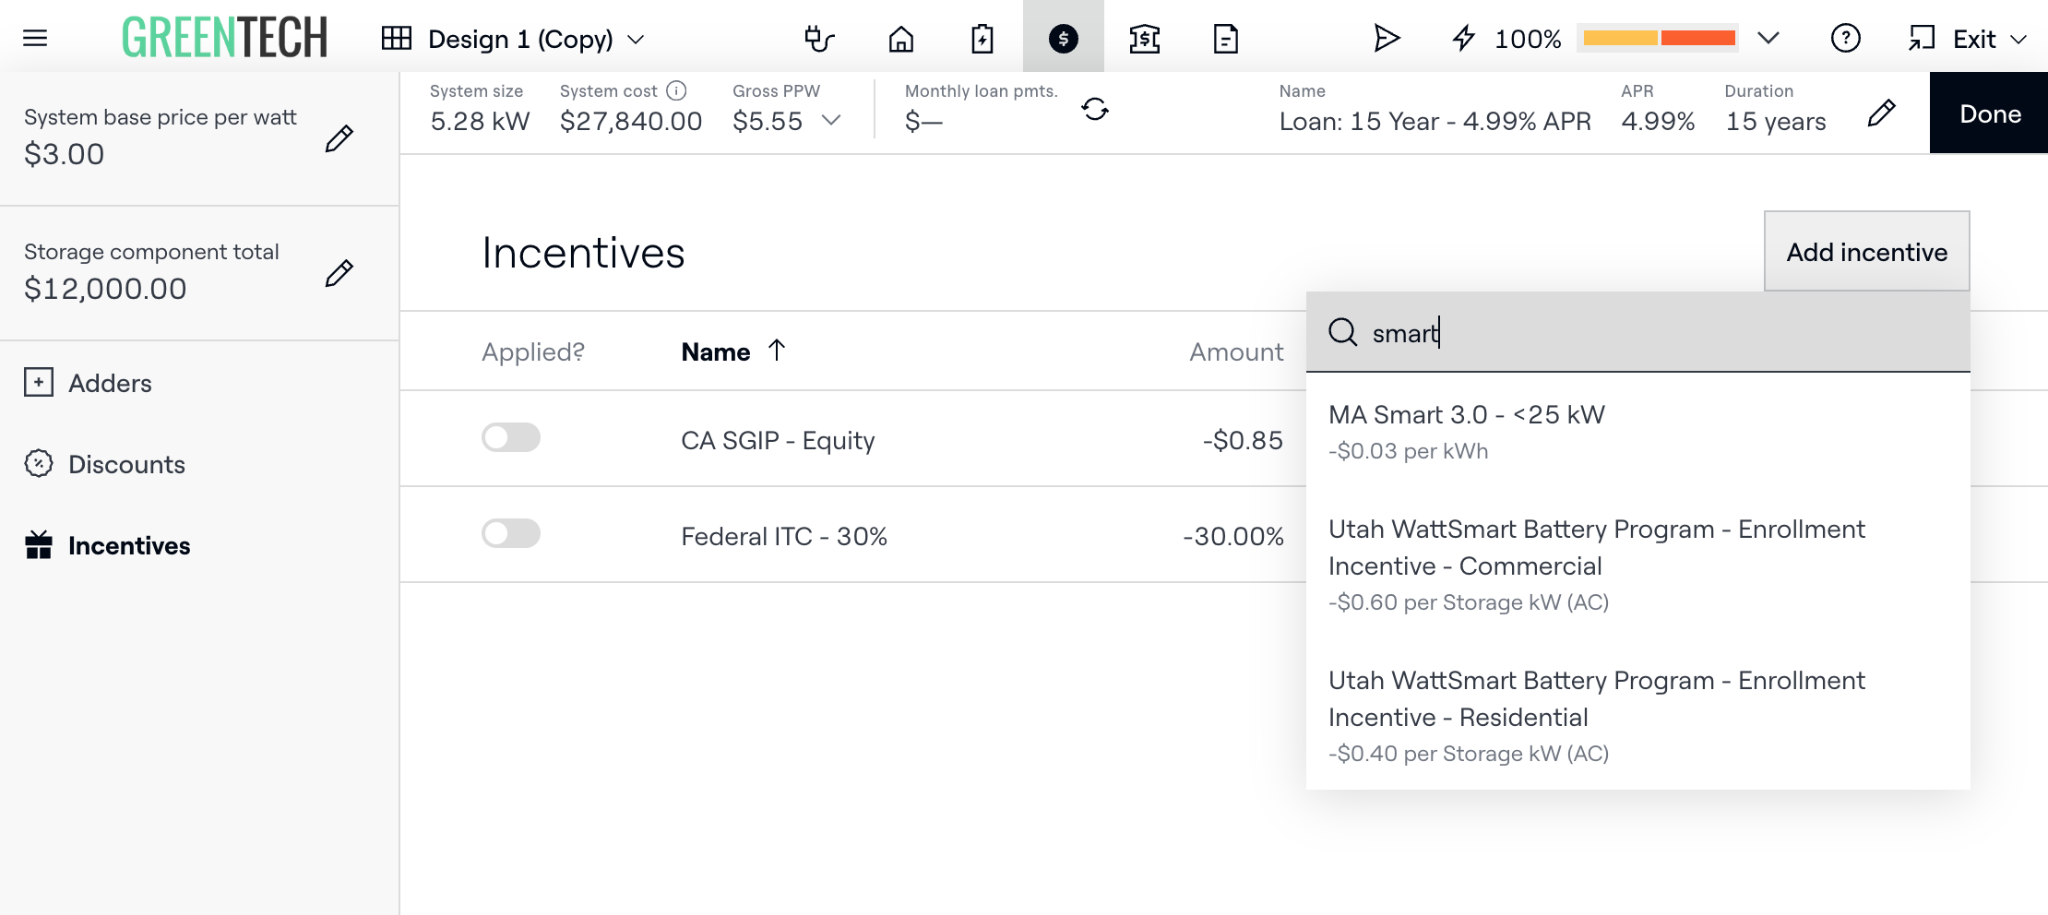The image size is (2048, 915).
Task: Click the play simulate icon
Action: click(x=1386, y=38)
